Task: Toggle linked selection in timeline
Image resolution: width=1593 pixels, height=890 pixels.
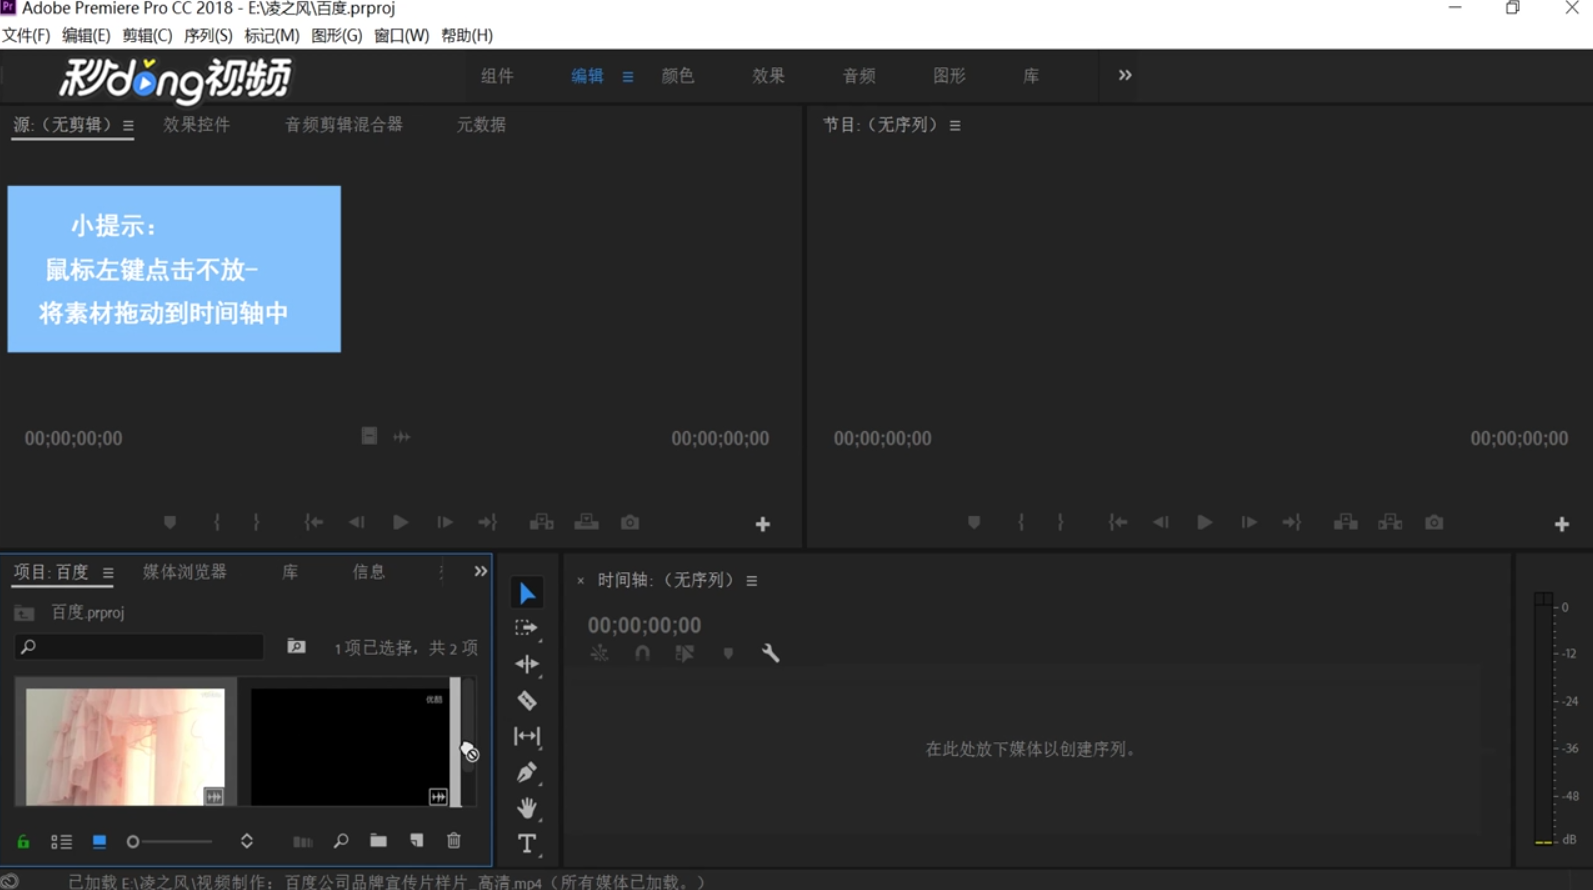Action: coord(684,653)
